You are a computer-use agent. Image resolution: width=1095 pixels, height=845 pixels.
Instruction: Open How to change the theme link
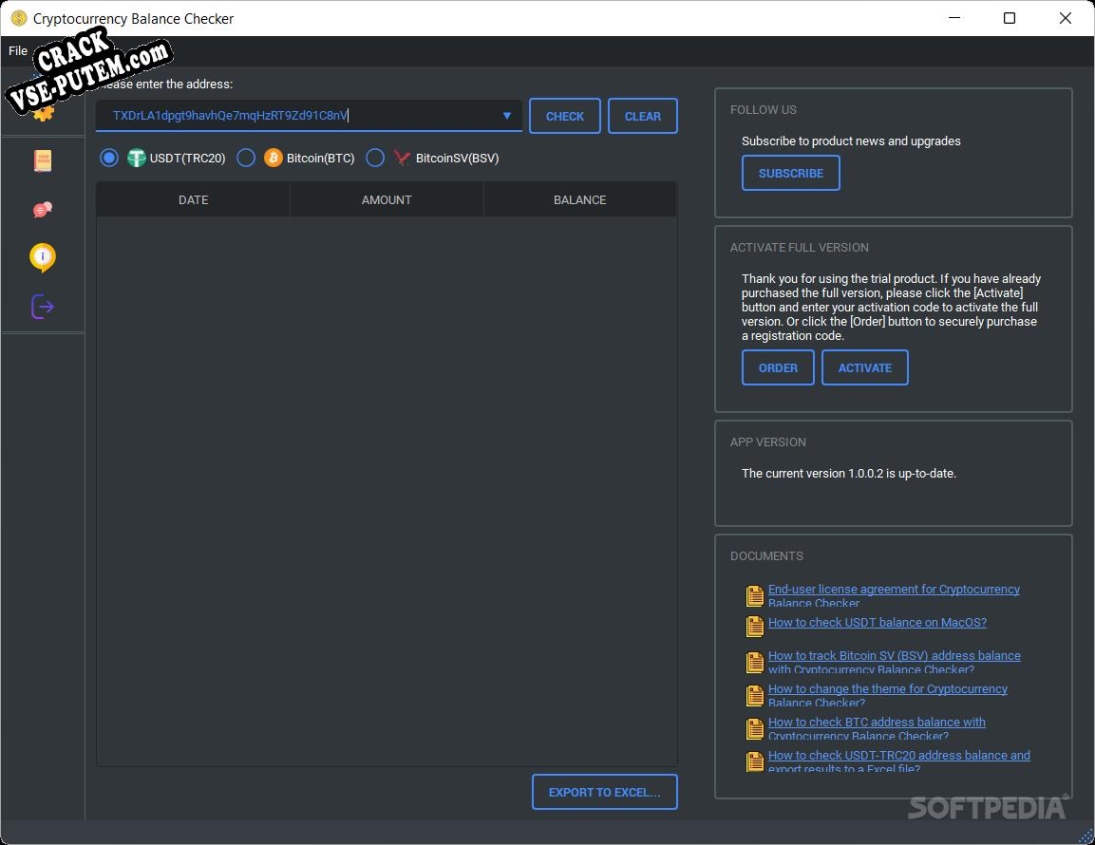point(888,696)
